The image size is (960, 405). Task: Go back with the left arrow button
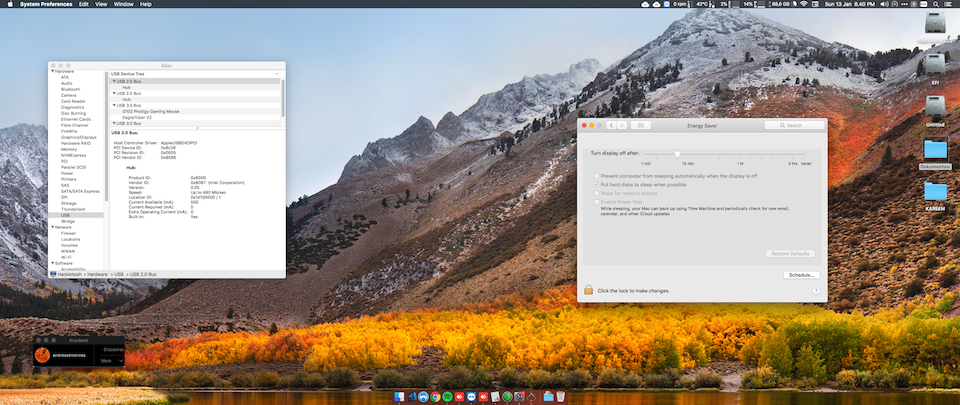point(611,125)
